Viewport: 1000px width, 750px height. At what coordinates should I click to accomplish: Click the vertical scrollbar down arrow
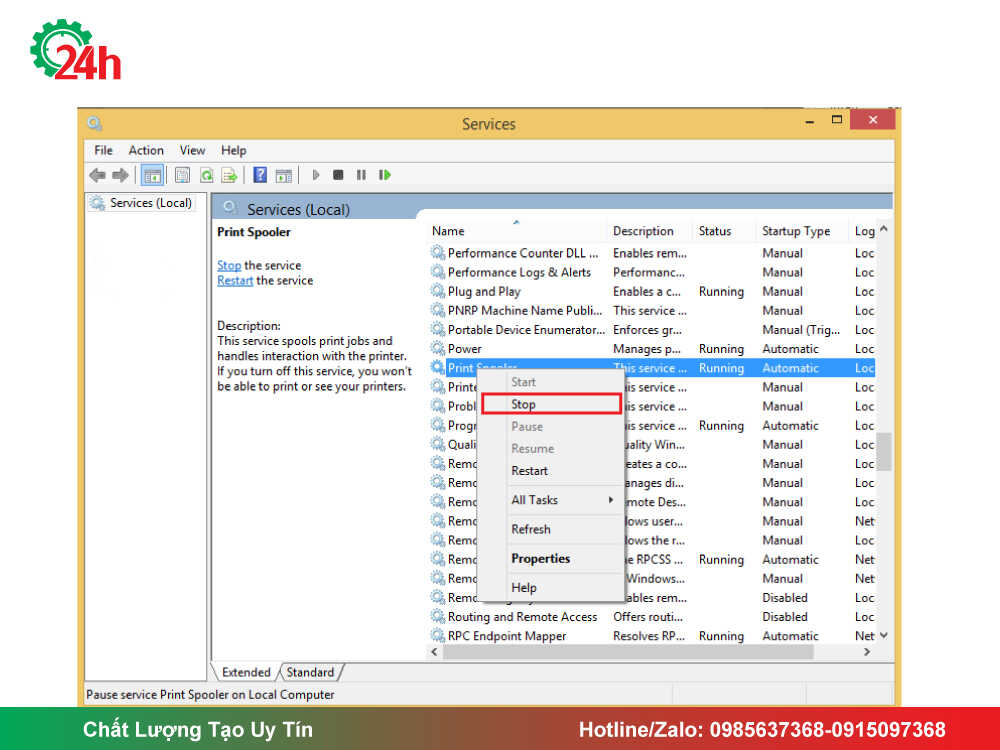point(884,635)
